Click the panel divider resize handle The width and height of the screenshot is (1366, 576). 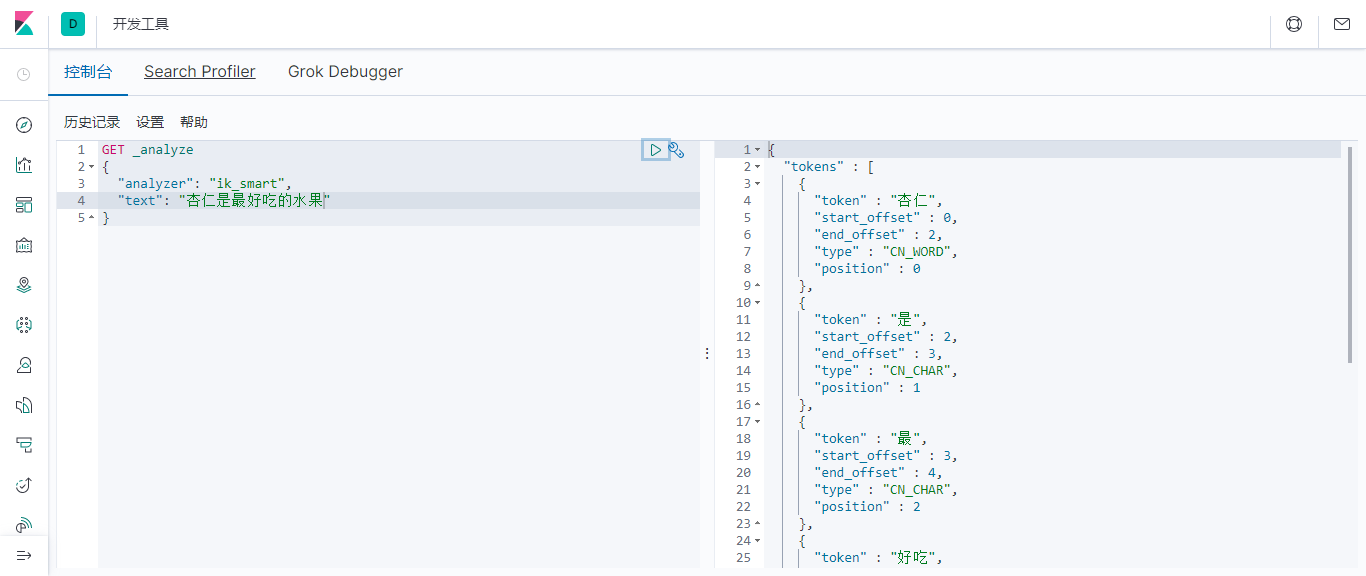pos(707,354)
